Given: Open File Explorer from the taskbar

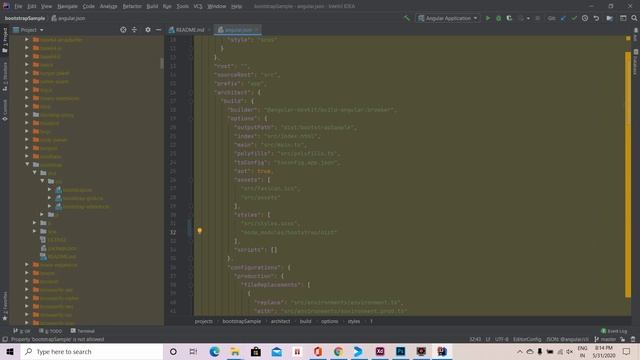Looking at the screenshot, I should pyautogui.click(x=235, y=351).
